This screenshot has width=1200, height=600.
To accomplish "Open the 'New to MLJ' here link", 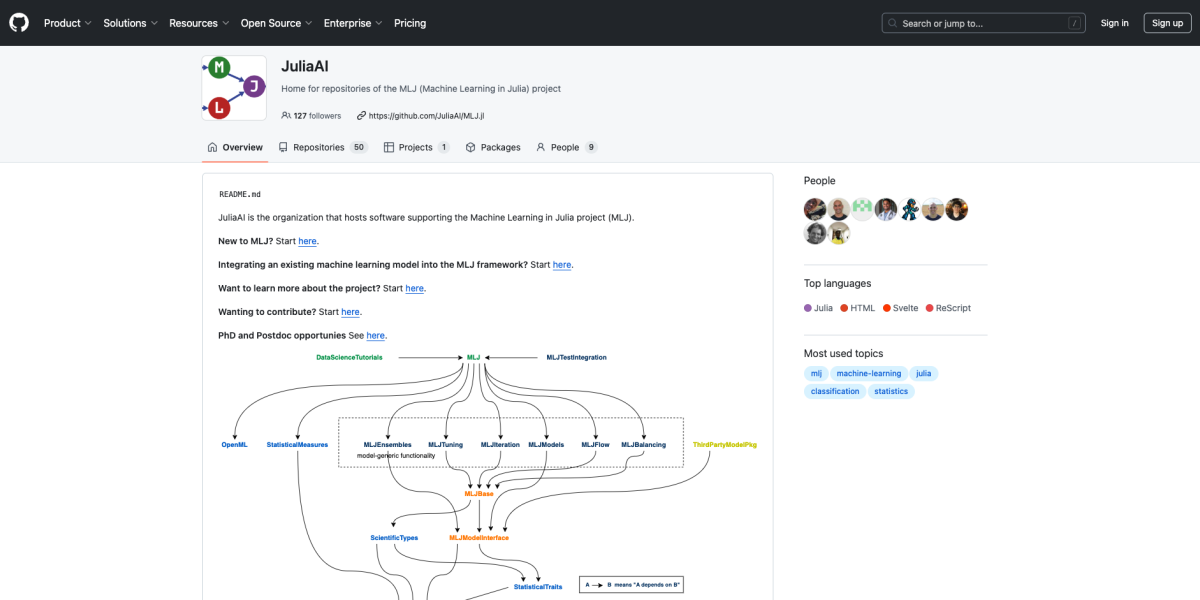I will click(307, 241).
